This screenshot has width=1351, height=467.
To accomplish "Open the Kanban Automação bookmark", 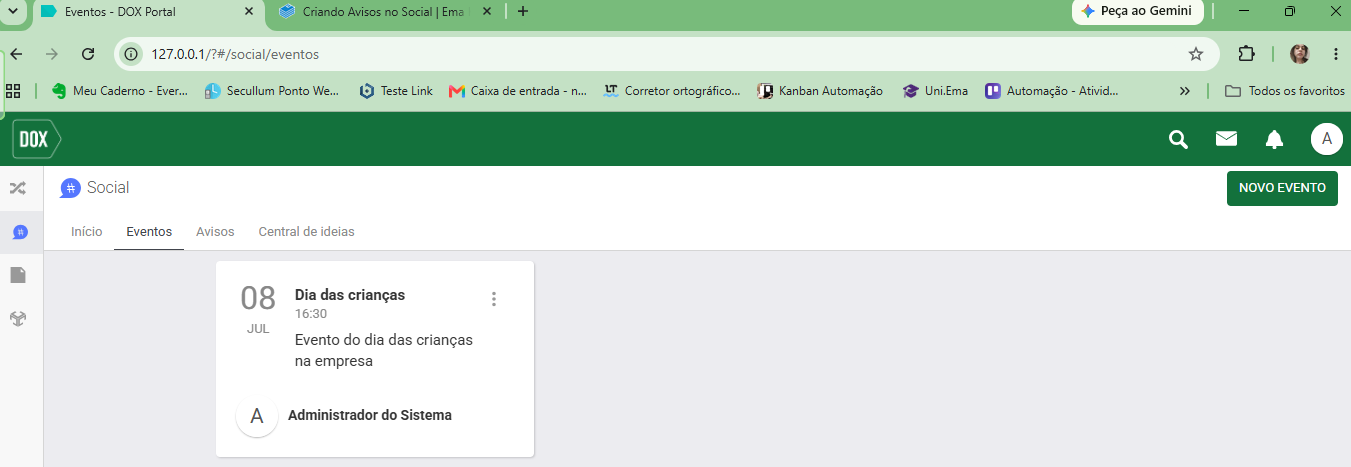I will point(821,91).
